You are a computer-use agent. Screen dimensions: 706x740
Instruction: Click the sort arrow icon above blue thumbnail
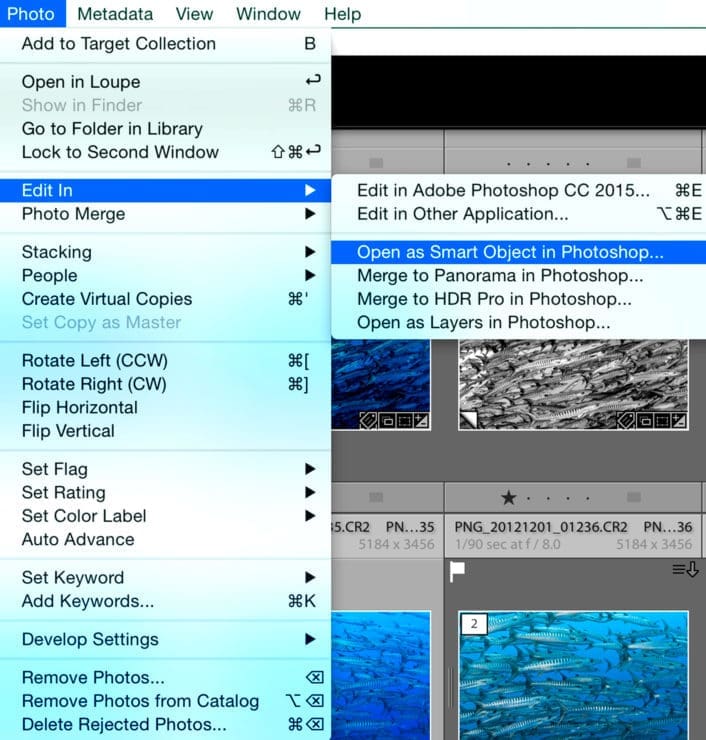pyautogui.click(x=686, y=570)
